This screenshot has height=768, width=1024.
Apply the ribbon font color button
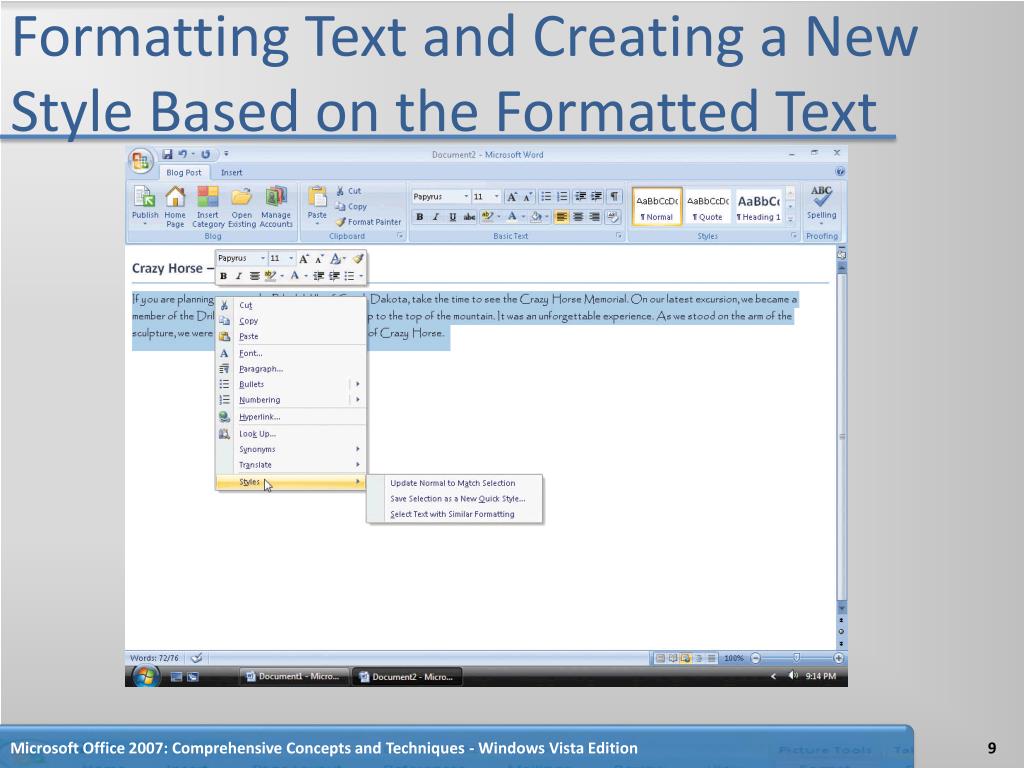point(512,217)
